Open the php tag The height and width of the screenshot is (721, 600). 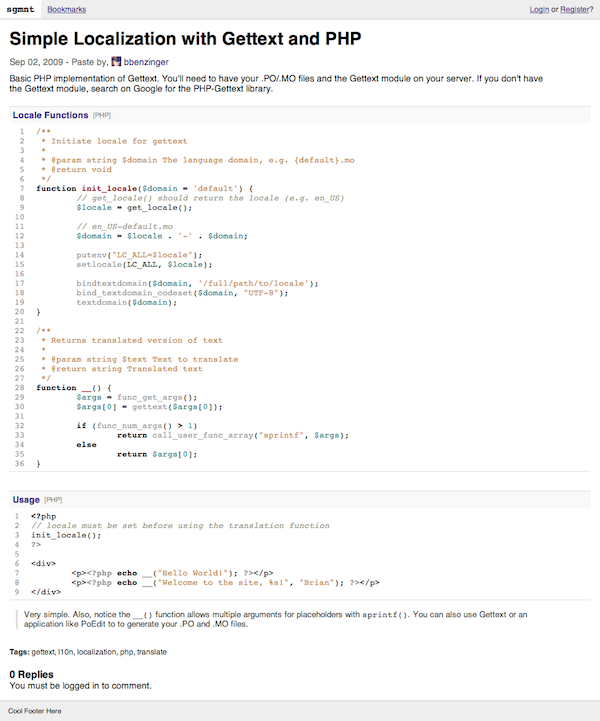pyautogui.click(x=126, y=652)
